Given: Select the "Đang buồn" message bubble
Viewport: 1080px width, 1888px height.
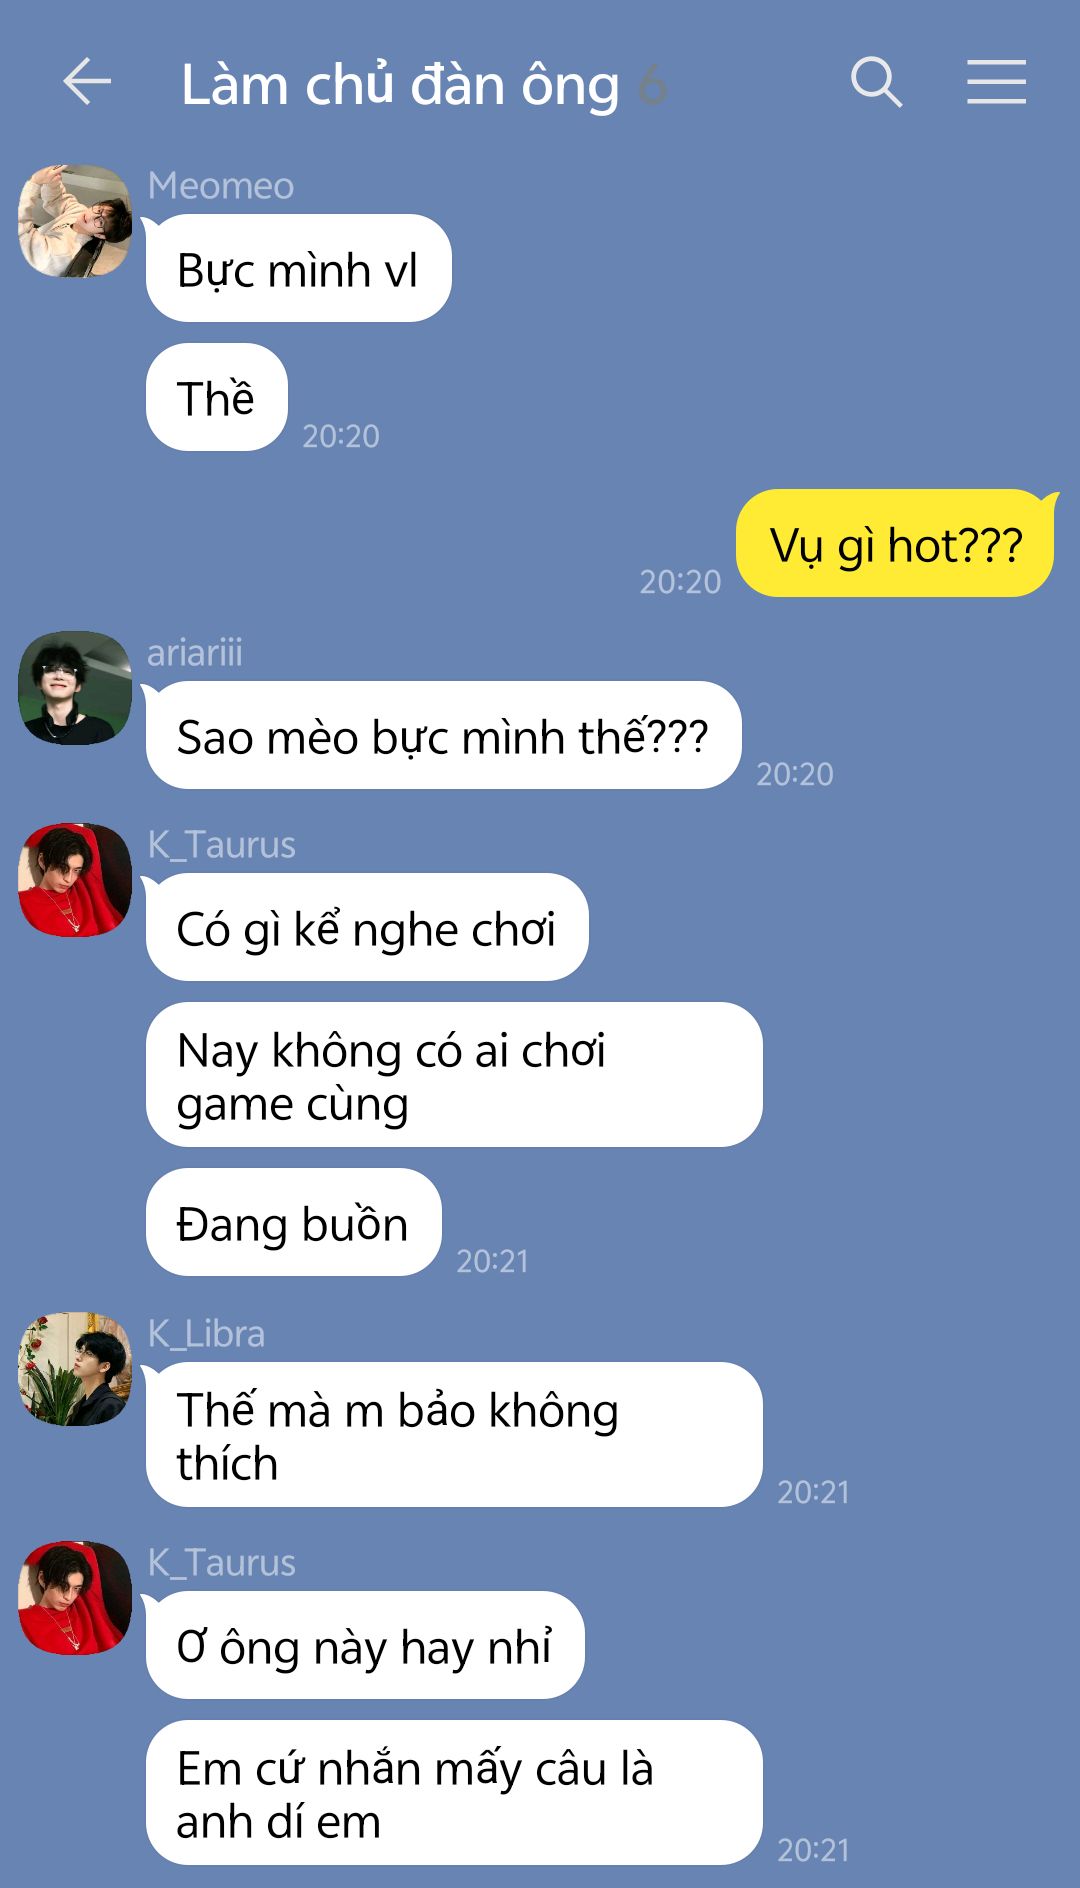Looking at the screenshot, I should 294,1222.
